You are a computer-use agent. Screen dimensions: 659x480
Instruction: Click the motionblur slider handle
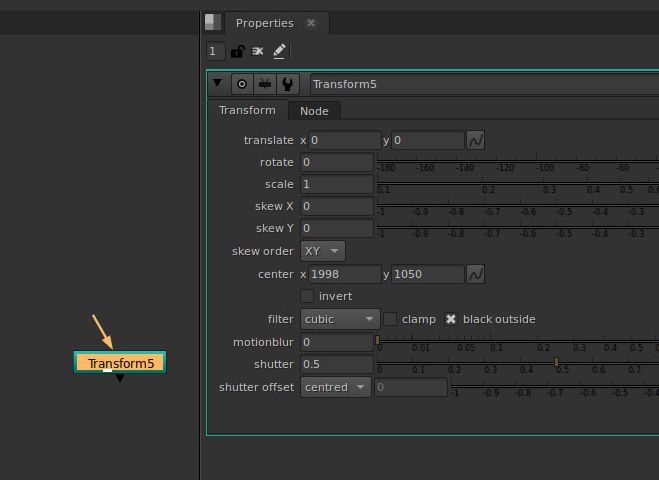(x=377, y=340)
